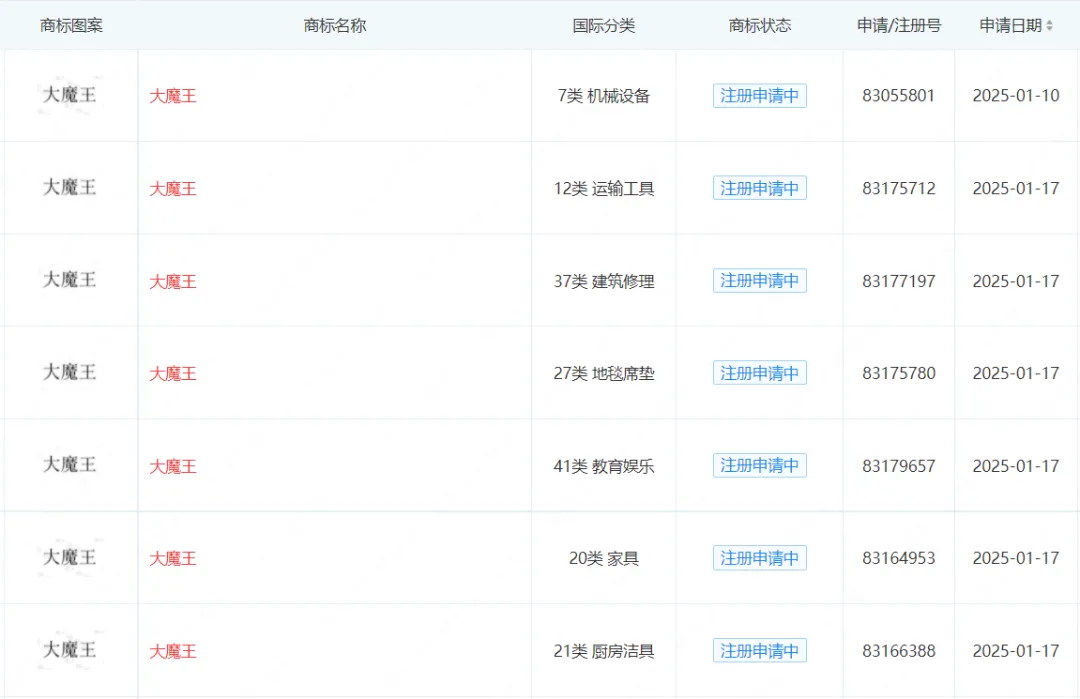This screenshot has width=1080, height=699.
Task: Click the 申请/注册号 column header
Action: tap(899, 25)
